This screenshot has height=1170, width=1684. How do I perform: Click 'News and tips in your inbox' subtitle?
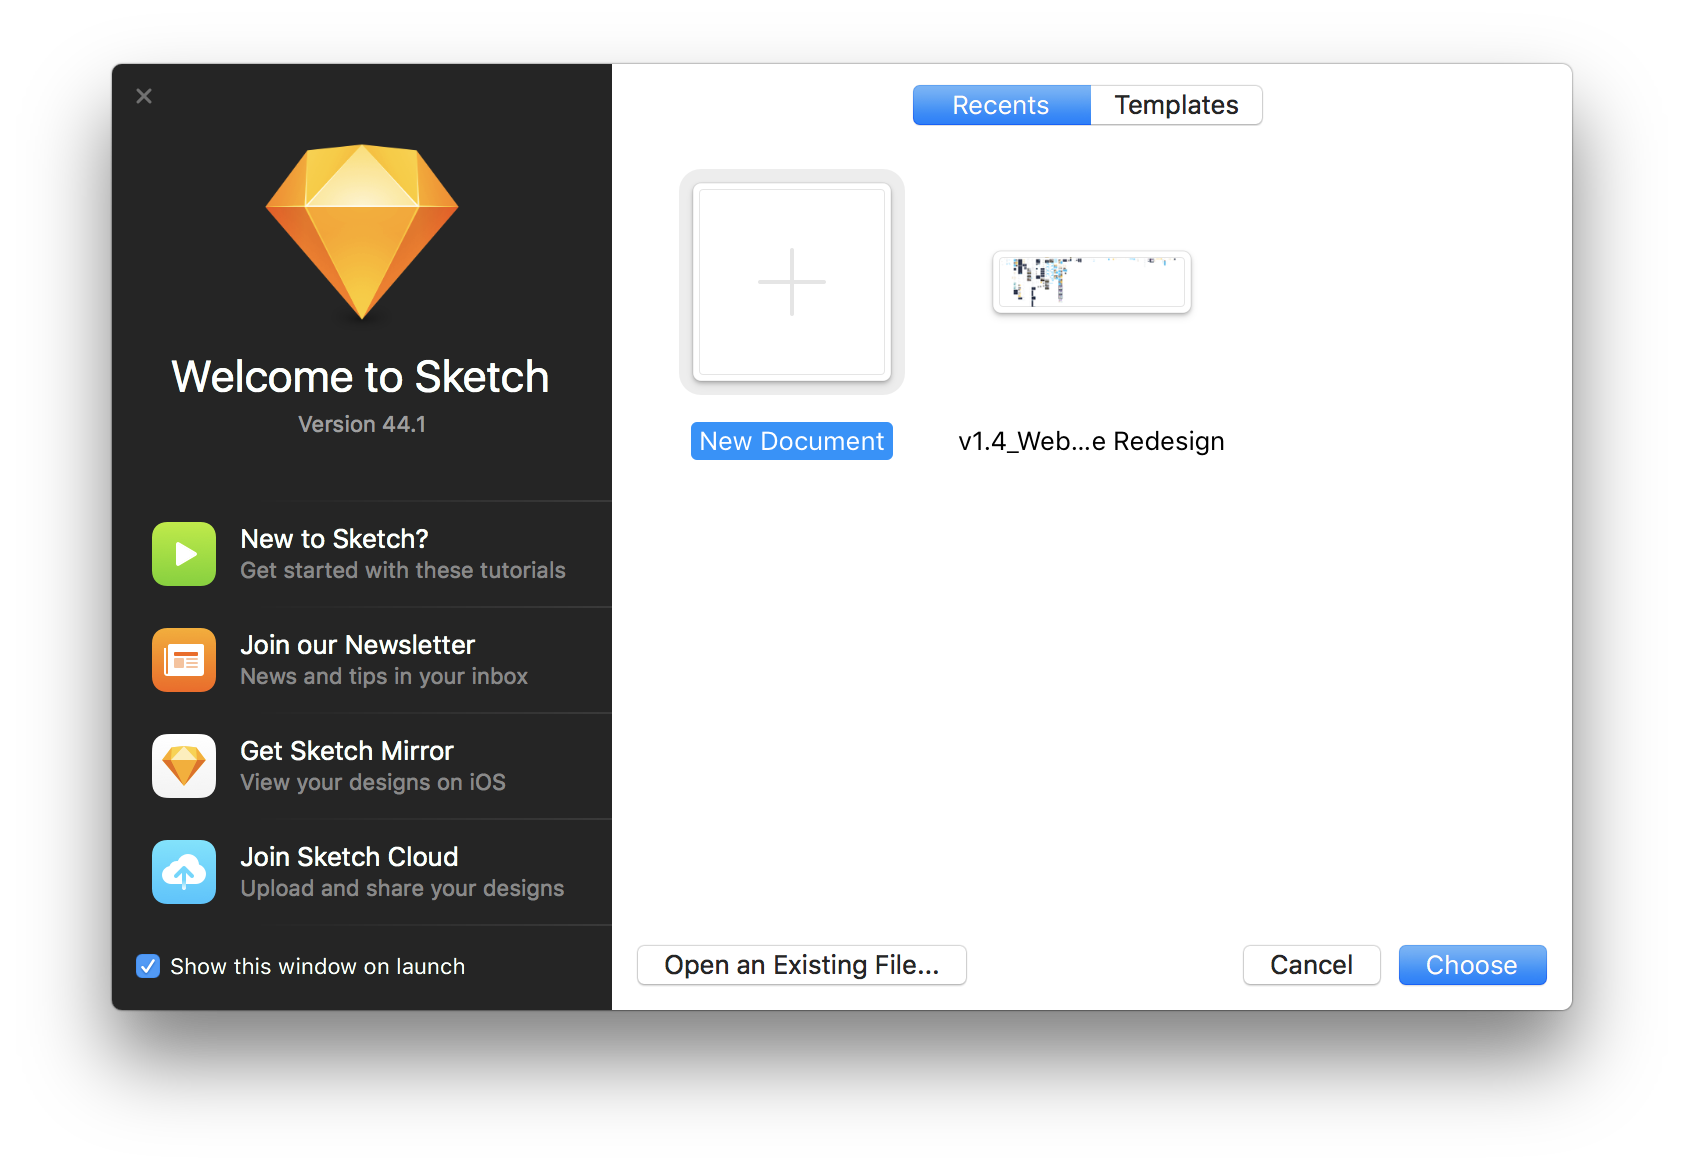384,676
